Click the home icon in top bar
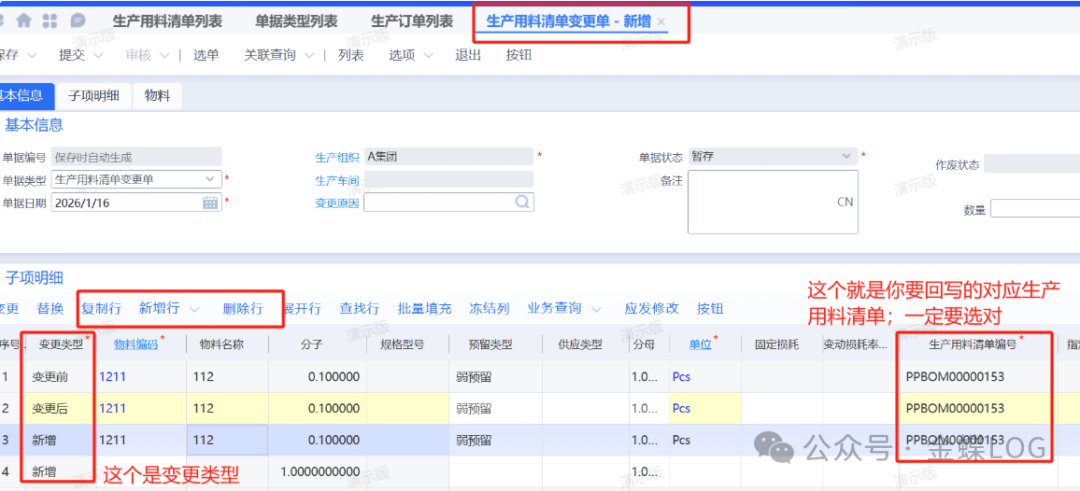This screenshot has height=491, width=1080. (x=24, y=20)
